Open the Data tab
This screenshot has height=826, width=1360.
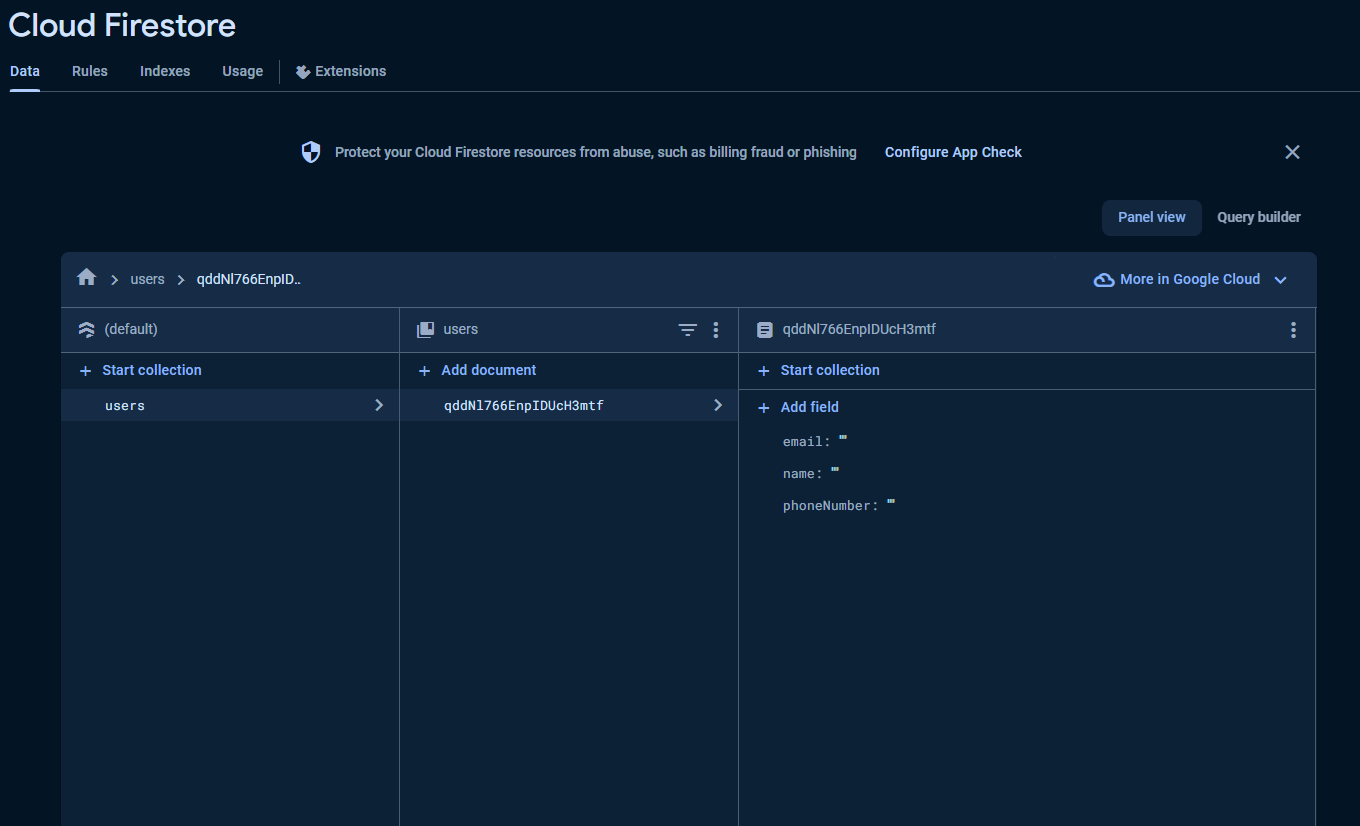(x=25, y=72)
